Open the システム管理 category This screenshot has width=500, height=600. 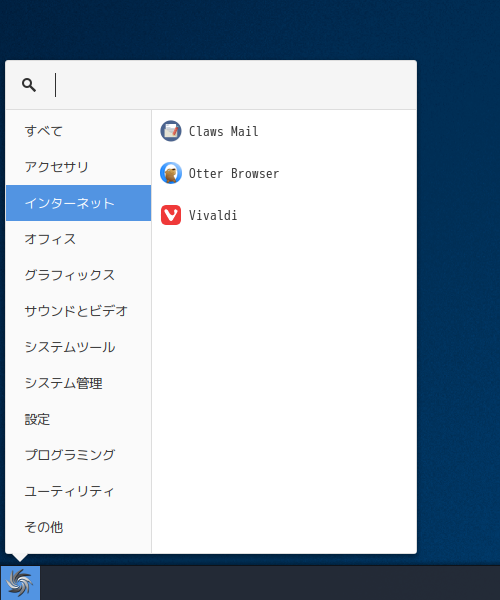click(x=78, y=383)
